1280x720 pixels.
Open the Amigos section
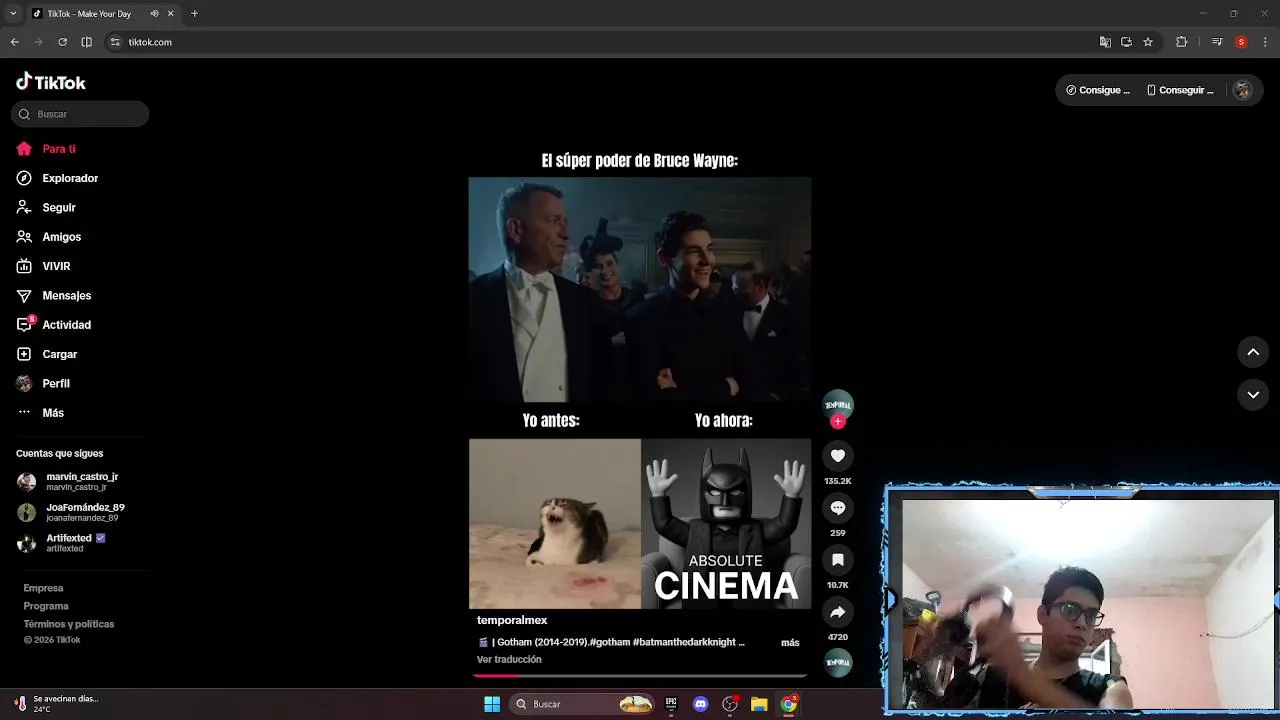point(49,237)
